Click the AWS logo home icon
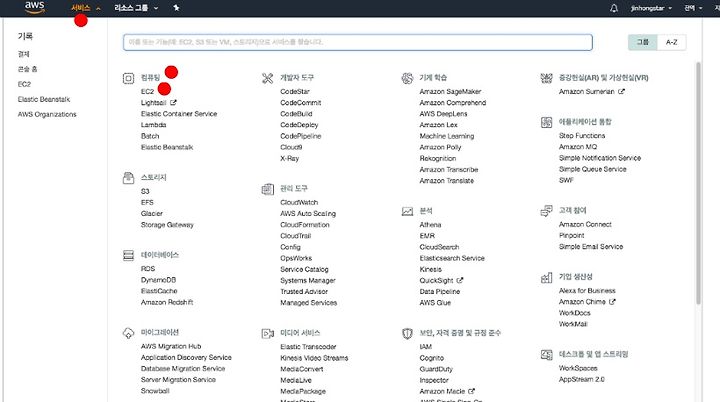The height and width of the screenshot is (402, 720). coord(35,7)
